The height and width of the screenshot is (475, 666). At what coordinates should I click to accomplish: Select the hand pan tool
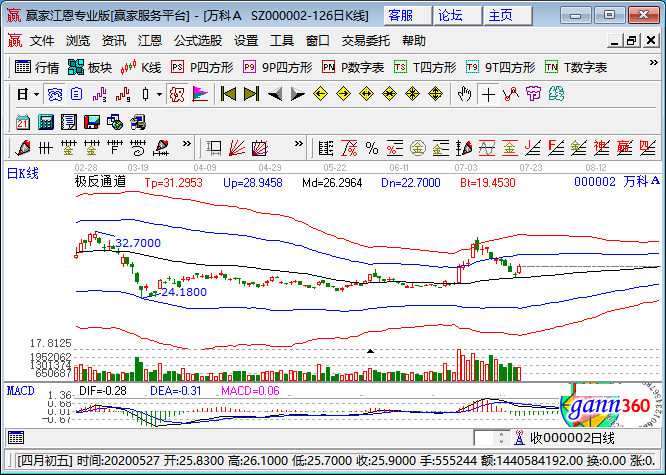tap(465, 94)
